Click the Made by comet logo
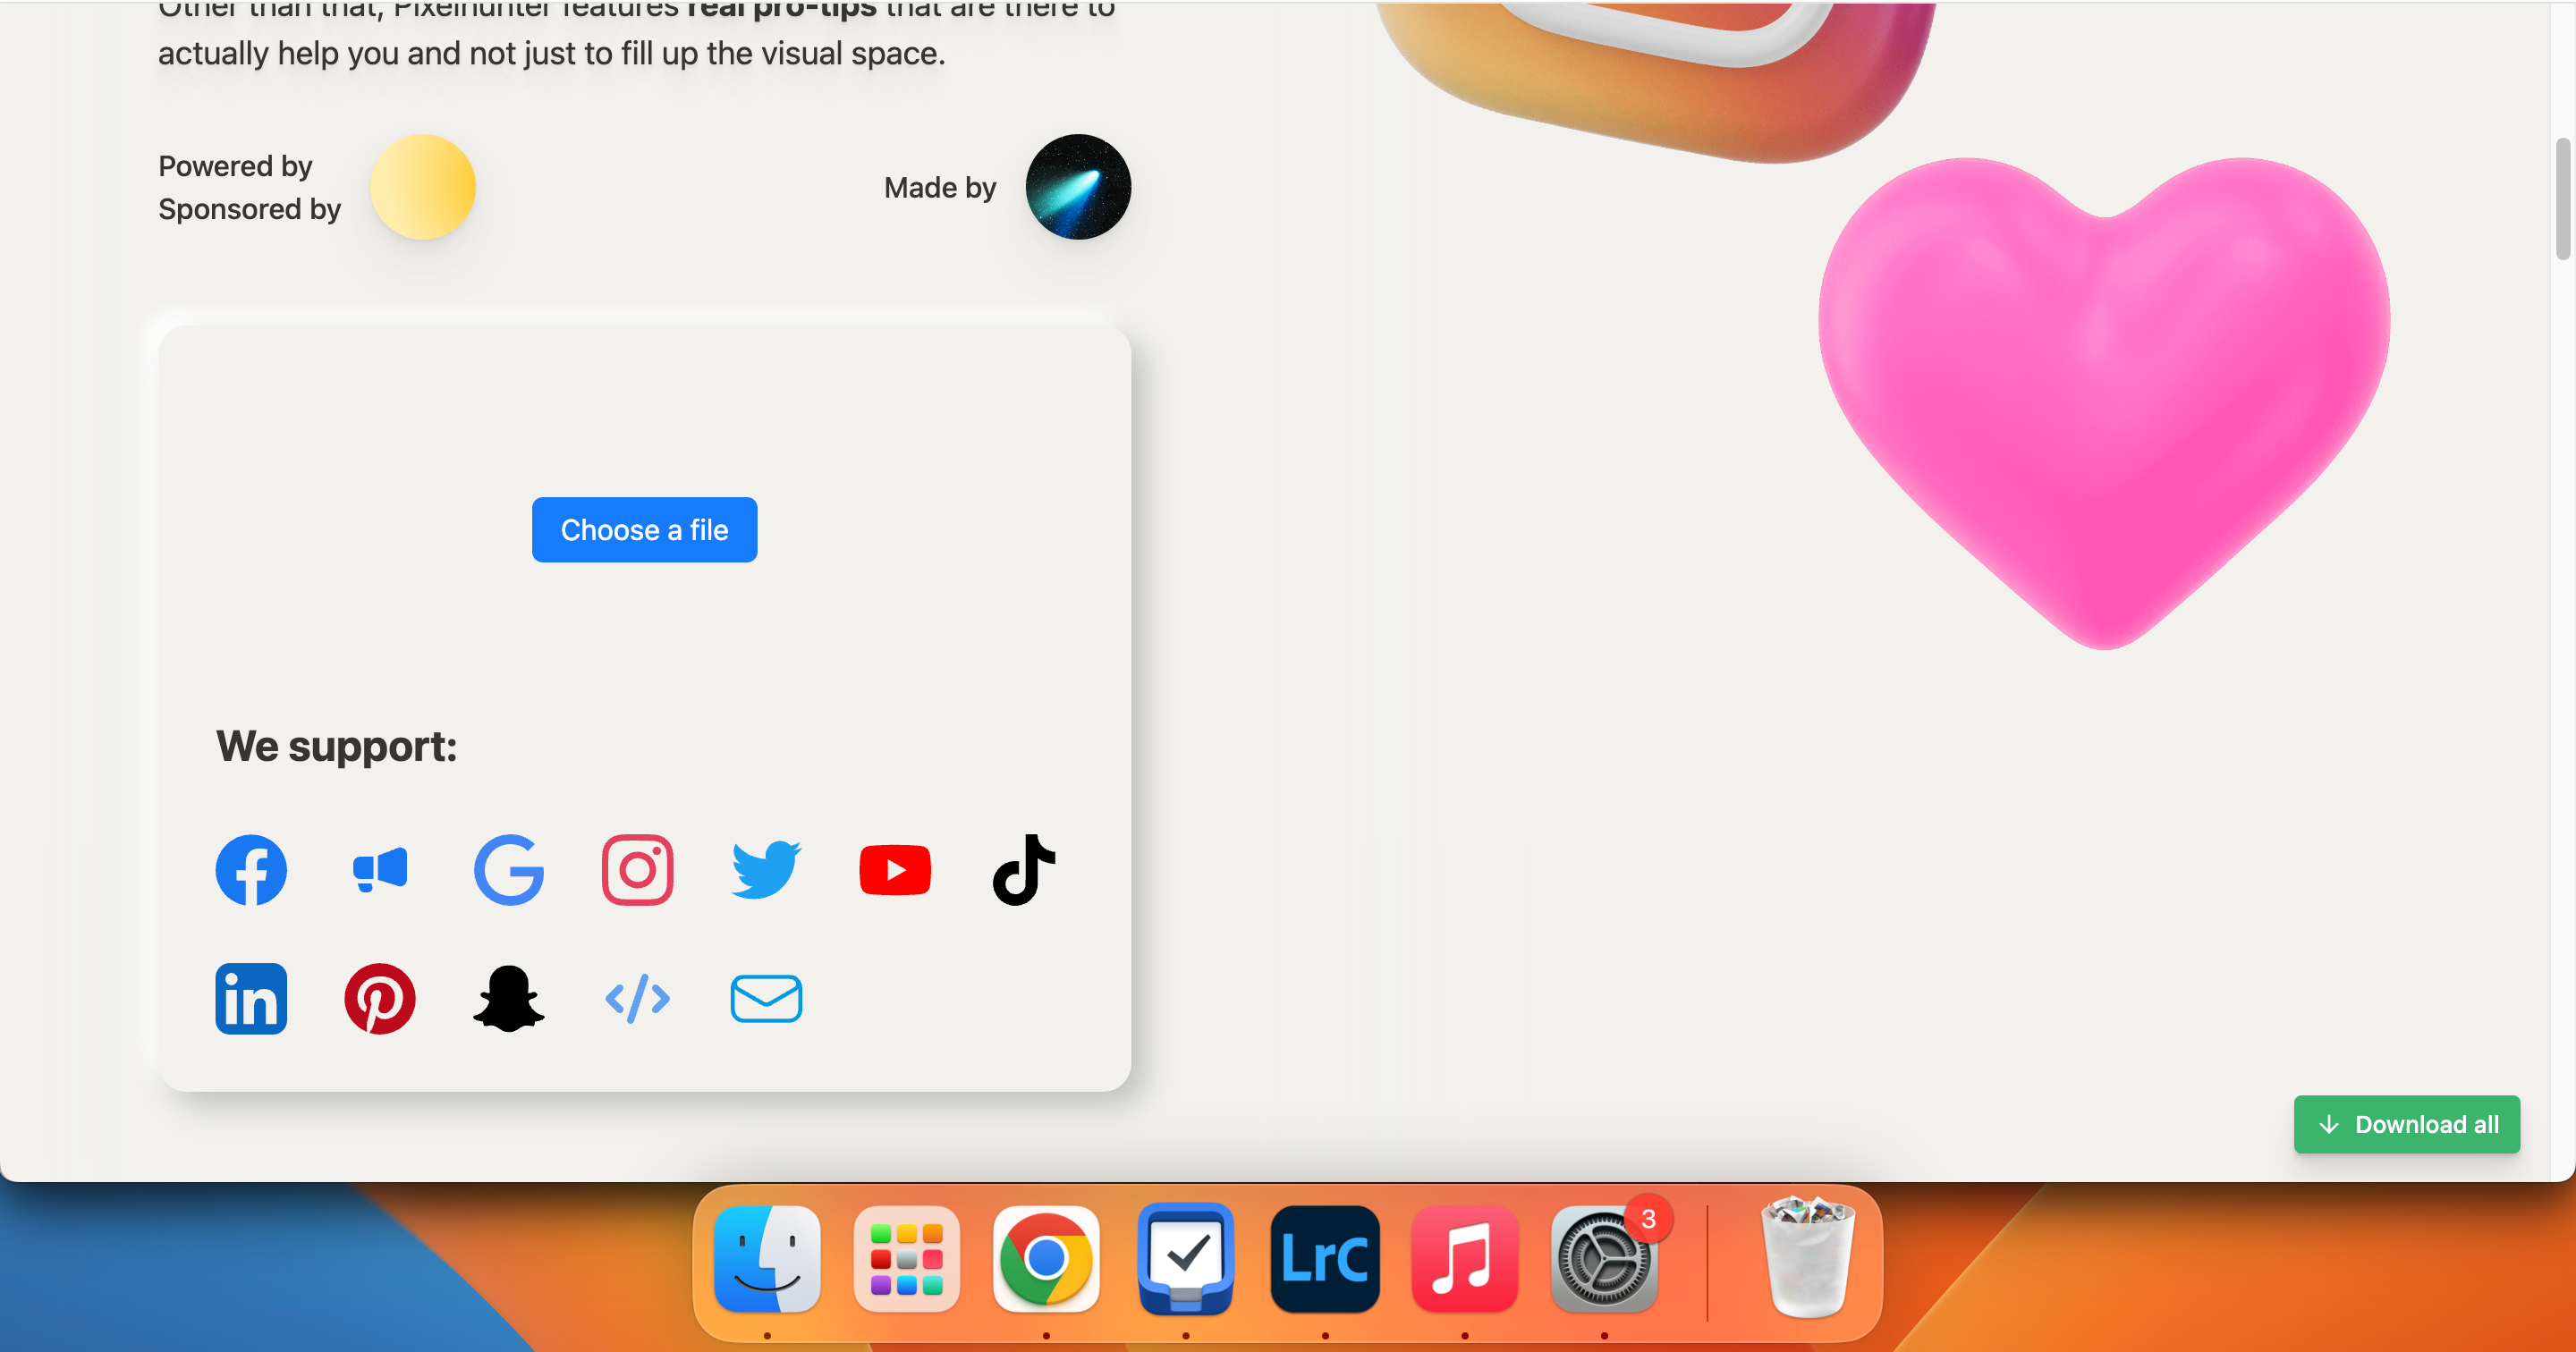The height and width of the screenshot is (1352, 2576). coord(1076,187)
